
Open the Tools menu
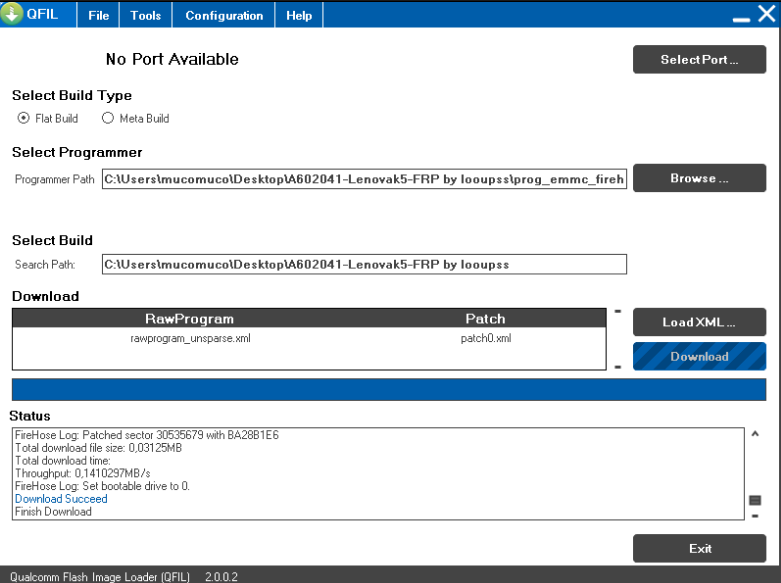coord(145,15)
